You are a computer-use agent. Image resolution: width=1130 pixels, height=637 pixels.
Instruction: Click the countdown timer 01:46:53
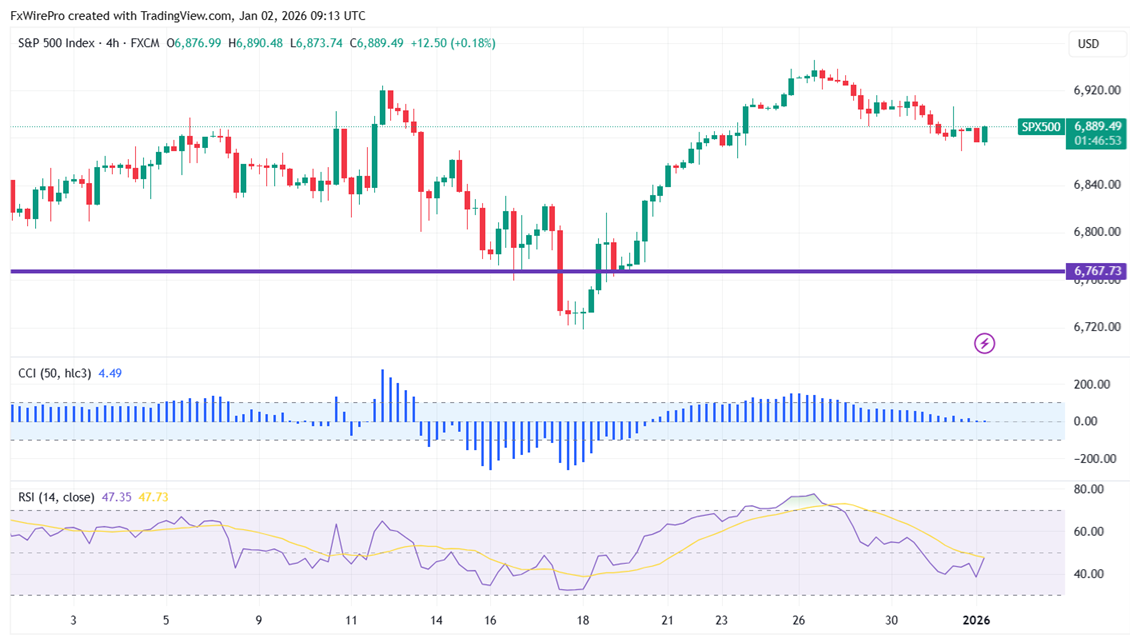pos(1097,141)
